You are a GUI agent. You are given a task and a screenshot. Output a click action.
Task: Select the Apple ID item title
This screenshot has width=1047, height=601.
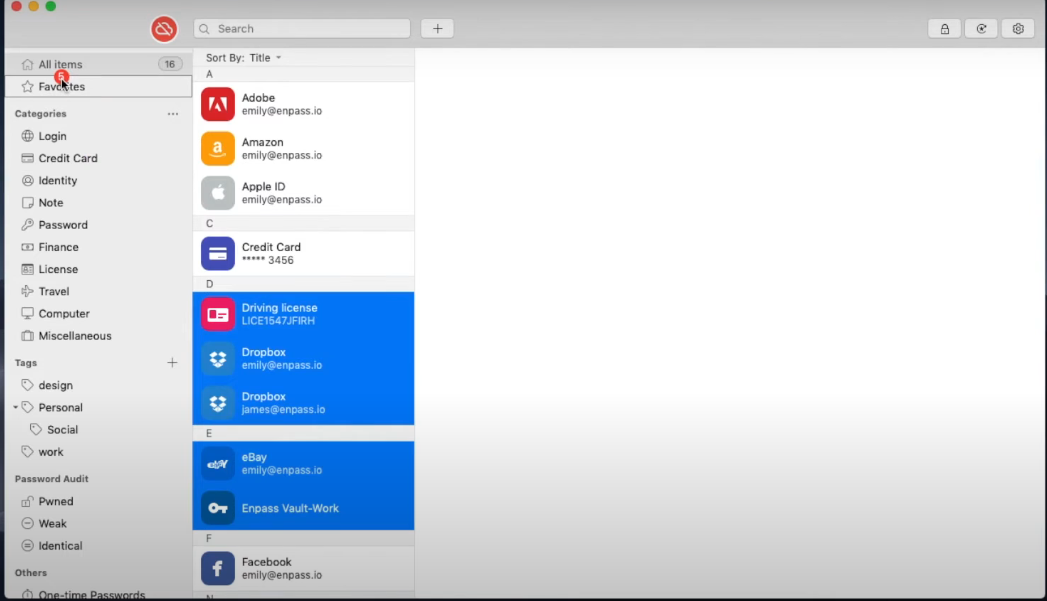pos(263,186)
